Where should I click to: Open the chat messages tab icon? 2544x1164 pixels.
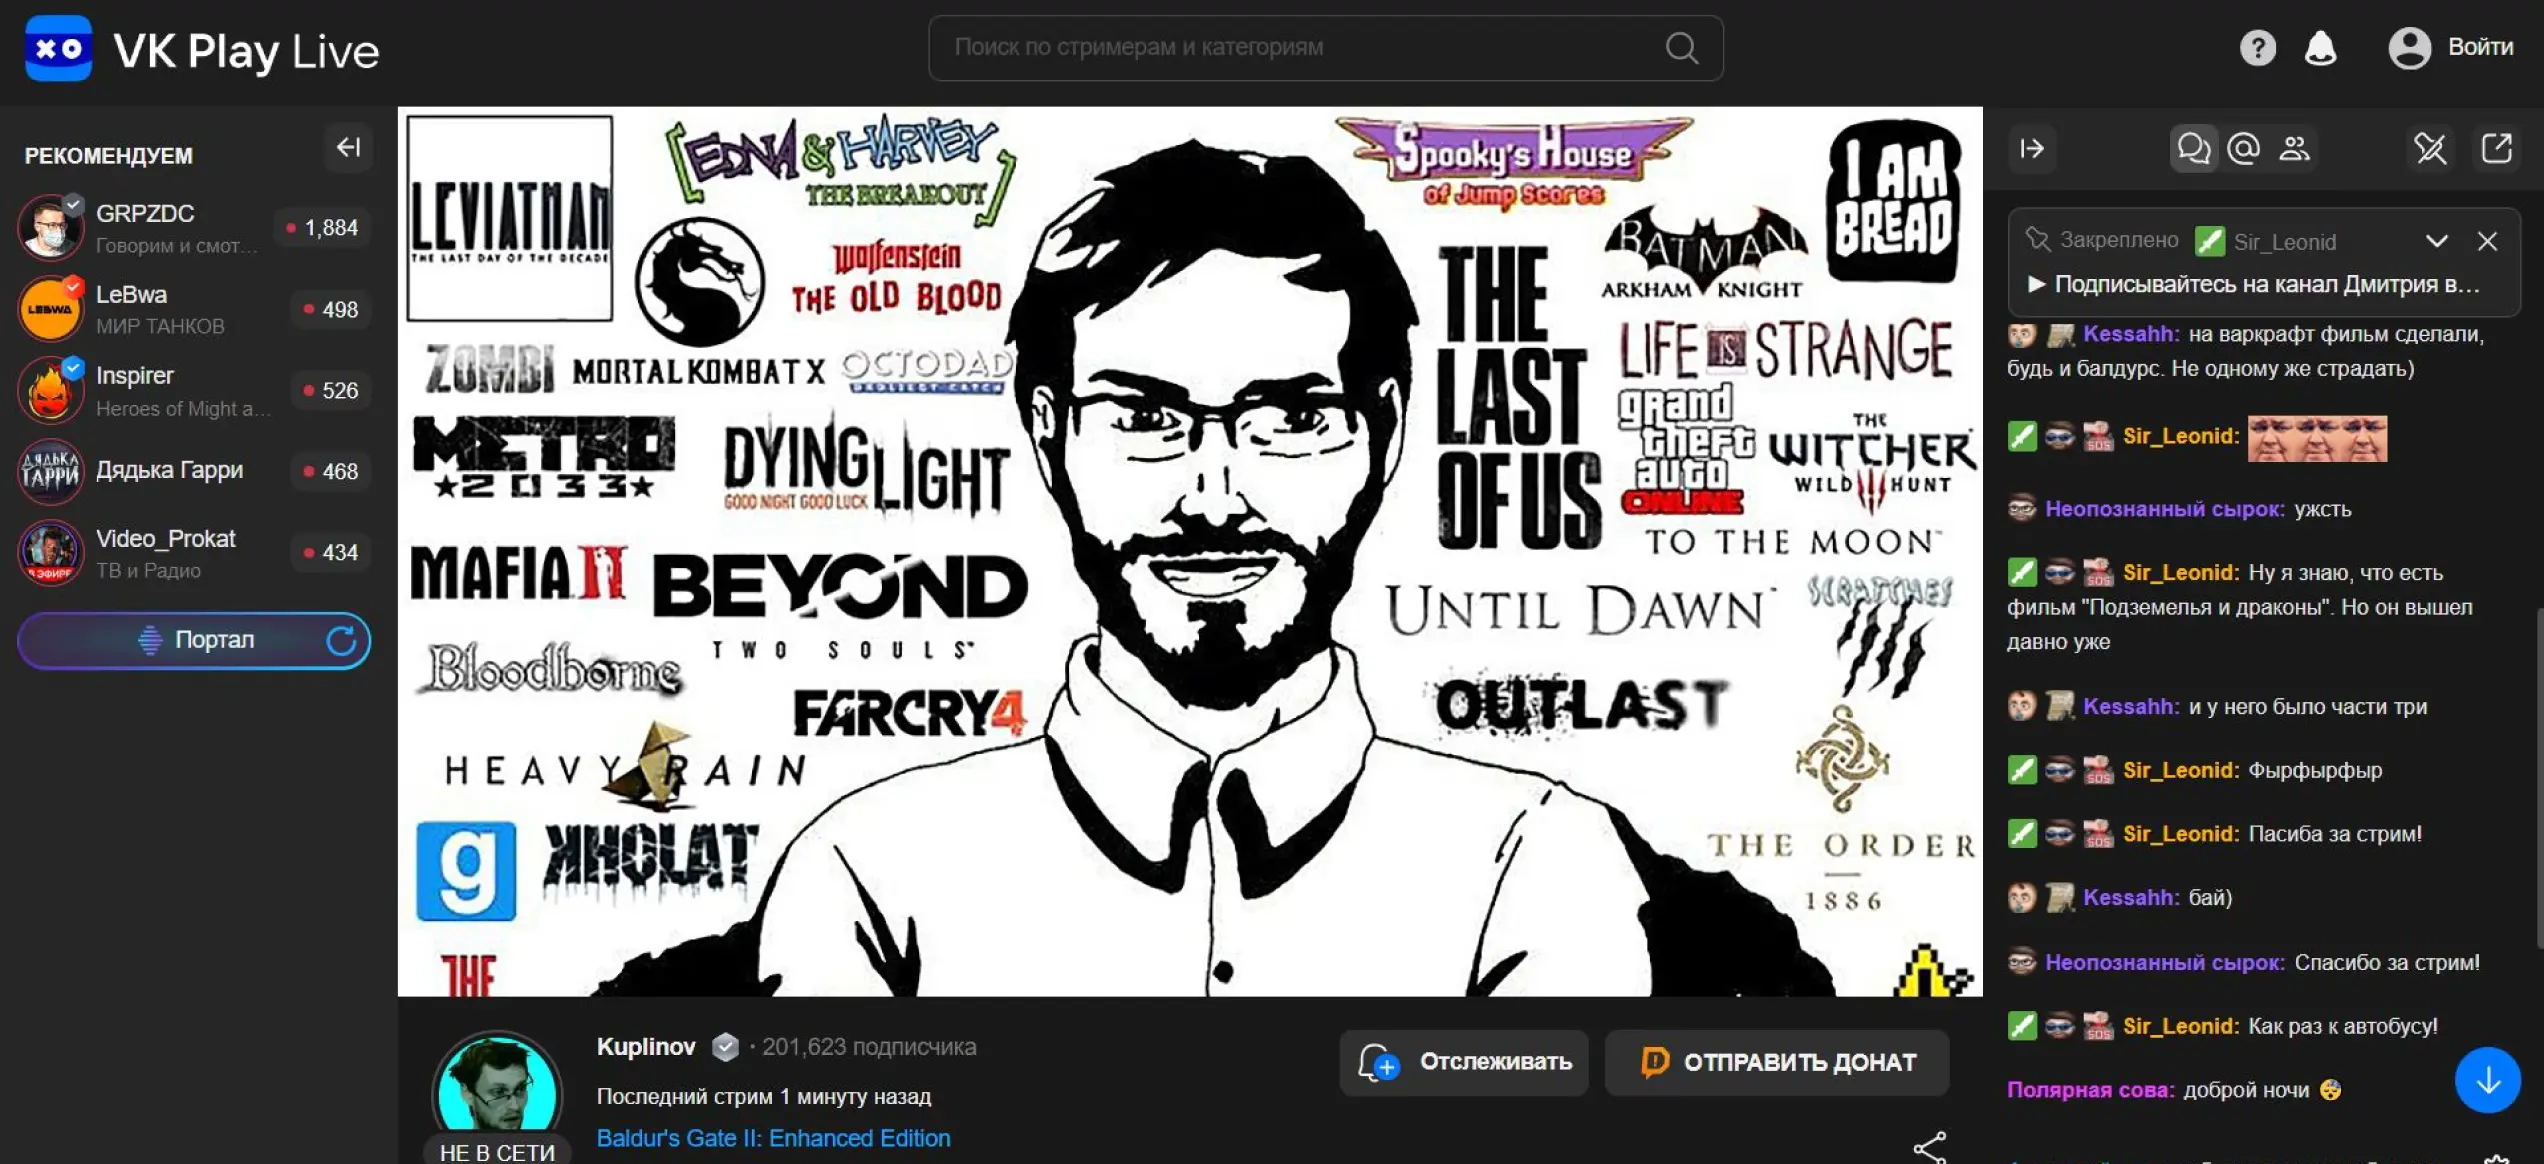click(2193, 149)
